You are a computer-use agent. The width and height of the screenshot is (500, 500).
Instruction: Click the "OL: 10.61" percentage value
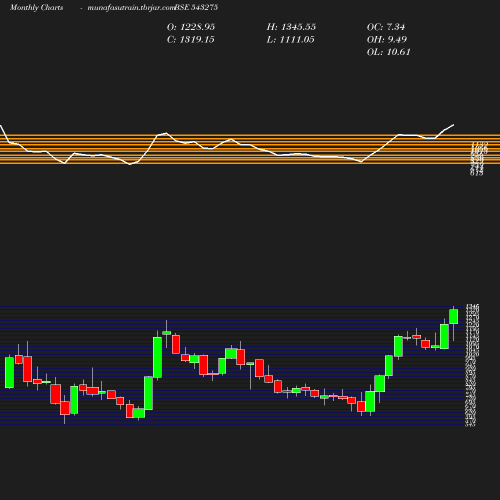tap(388, 52)
